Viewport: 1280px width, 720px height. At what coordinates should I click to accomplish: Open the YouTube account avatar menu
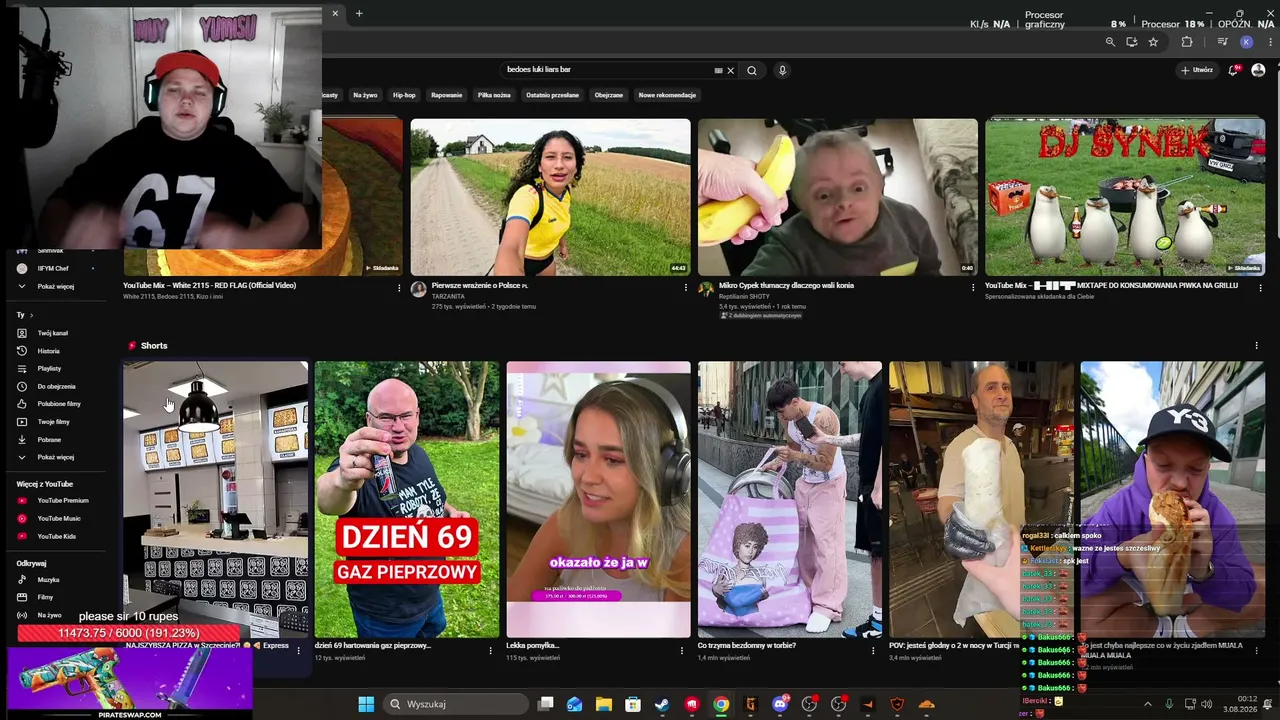[x=1258, y=70]
